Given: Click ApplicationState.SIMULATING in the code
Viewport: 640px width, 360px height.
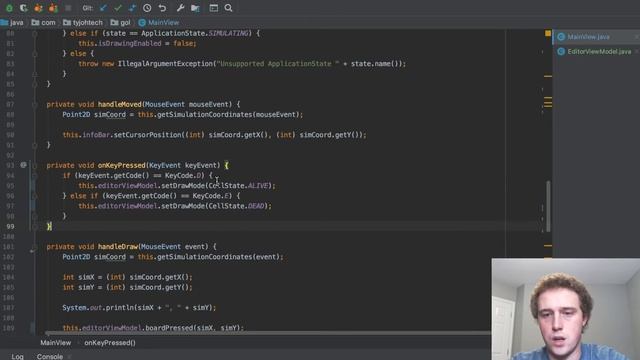Looking at the screenshot, I should [194, 33].
